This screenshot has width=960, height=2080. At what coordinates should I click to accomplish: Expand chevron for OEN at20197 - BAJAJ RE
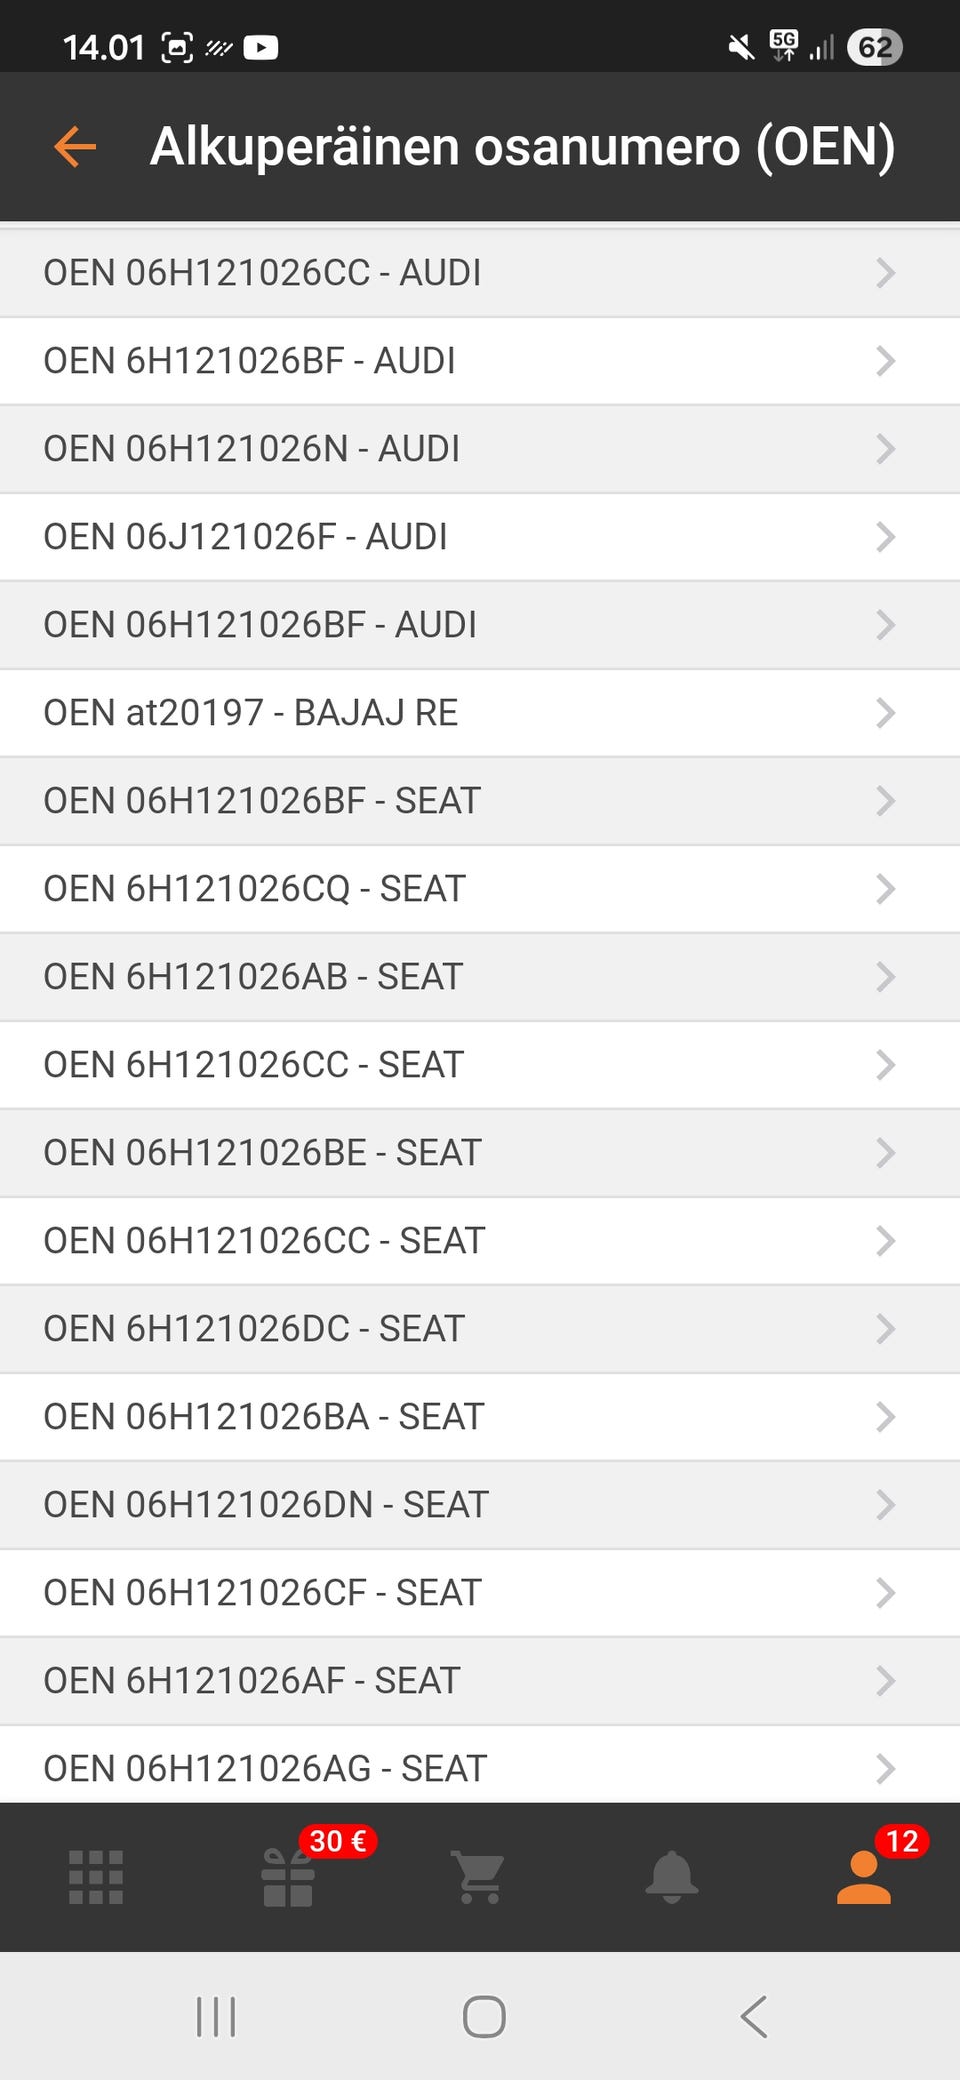click(885, 713)
